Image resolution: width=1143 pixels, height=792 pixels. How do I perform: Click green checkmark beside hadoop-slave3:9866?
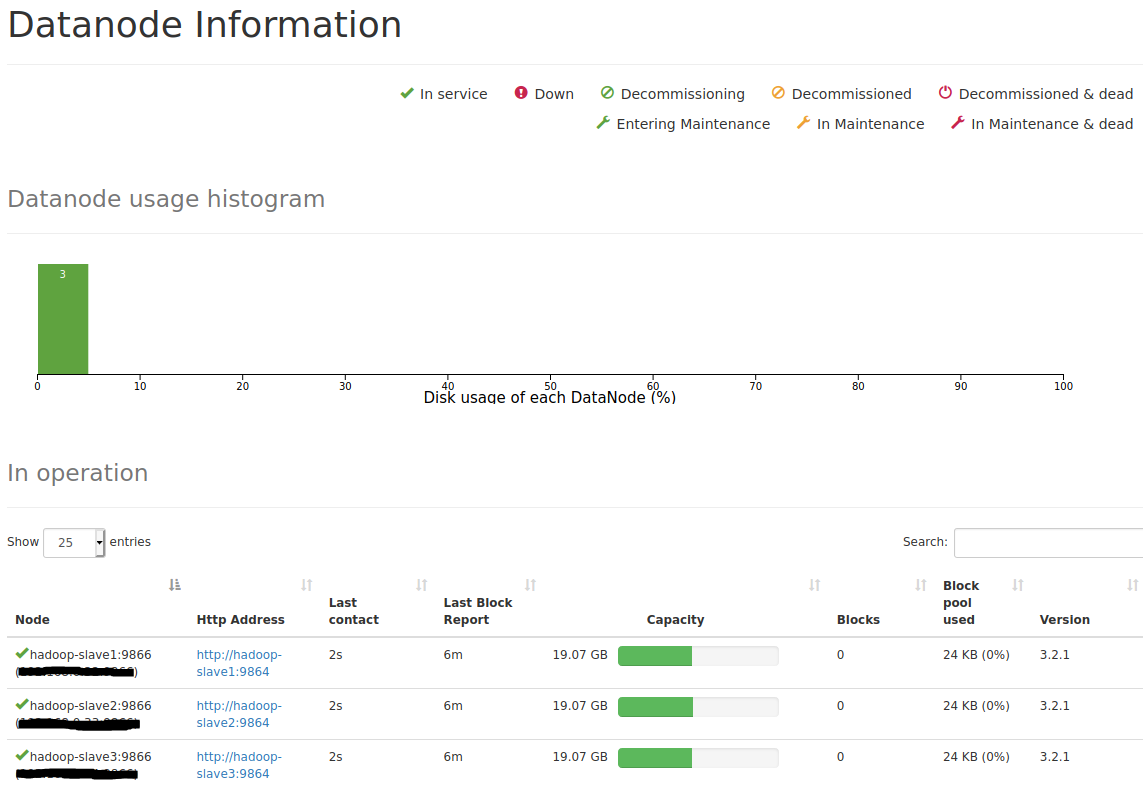click(20, 756)
